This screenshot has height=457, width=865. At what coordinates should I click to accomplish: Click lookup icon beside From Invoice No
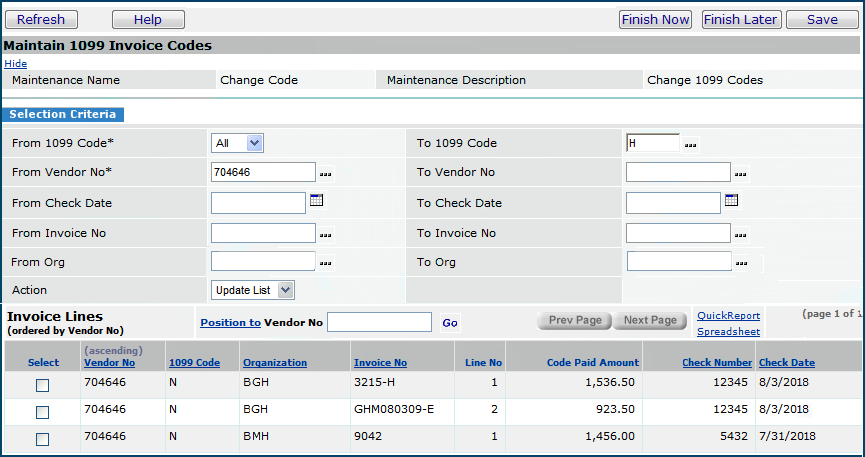pos(325,235)
